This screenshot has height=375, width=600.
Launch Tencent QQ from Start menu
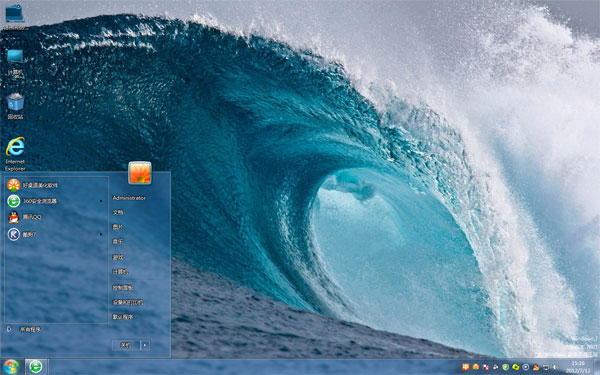tap(24, 217)
